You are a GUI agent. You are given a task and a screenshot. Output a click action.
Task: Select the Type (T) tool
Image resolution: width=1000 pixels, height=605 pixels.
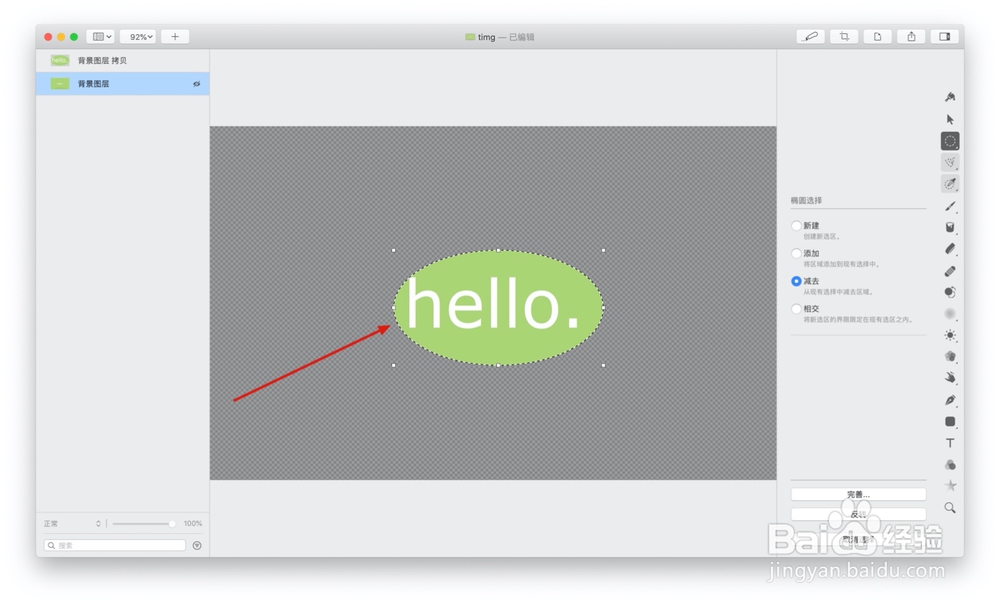(x=950, y=443)
